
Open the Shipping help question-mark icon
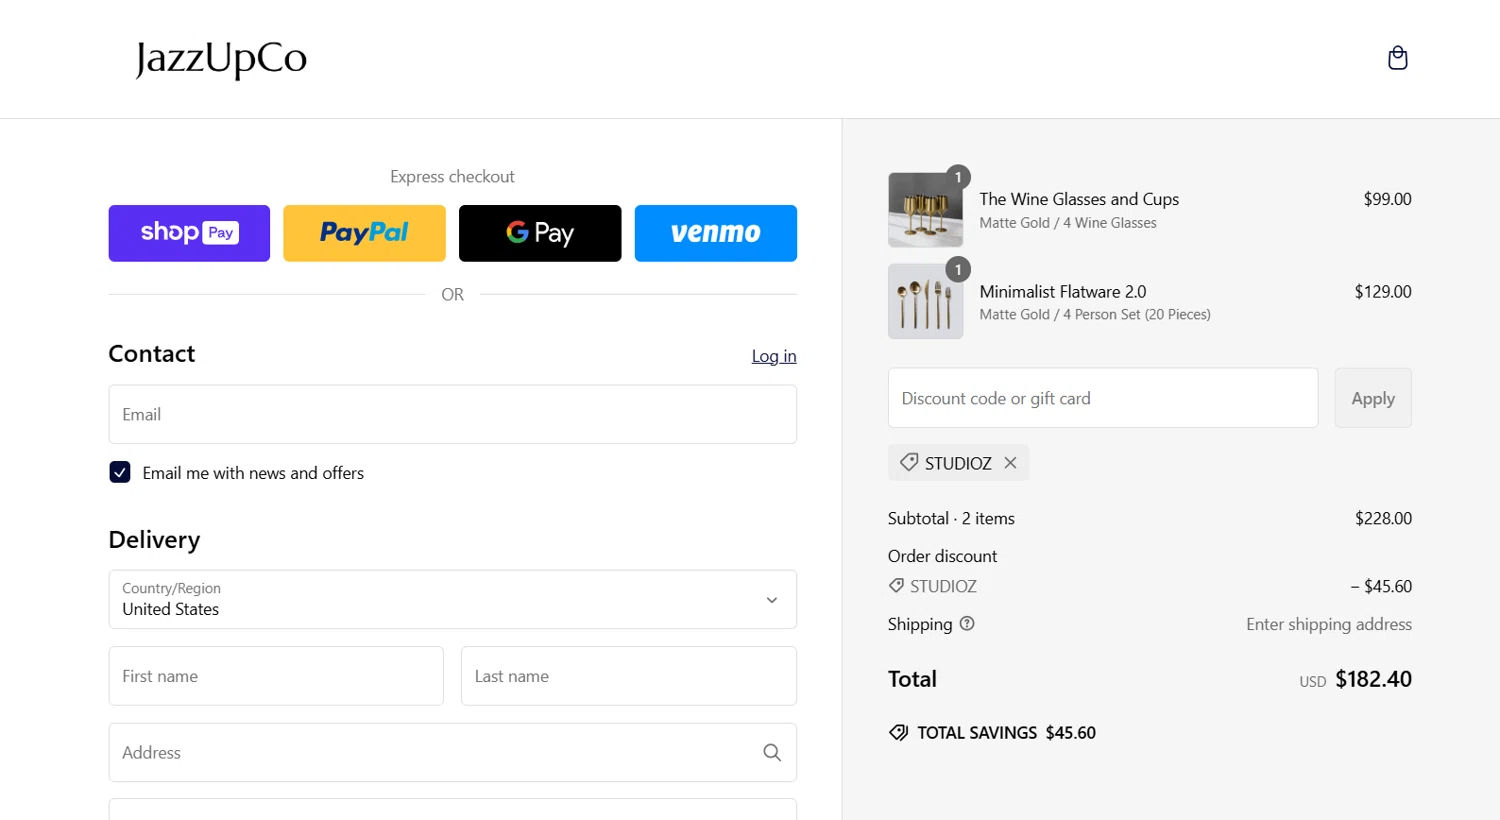point(967,623)
